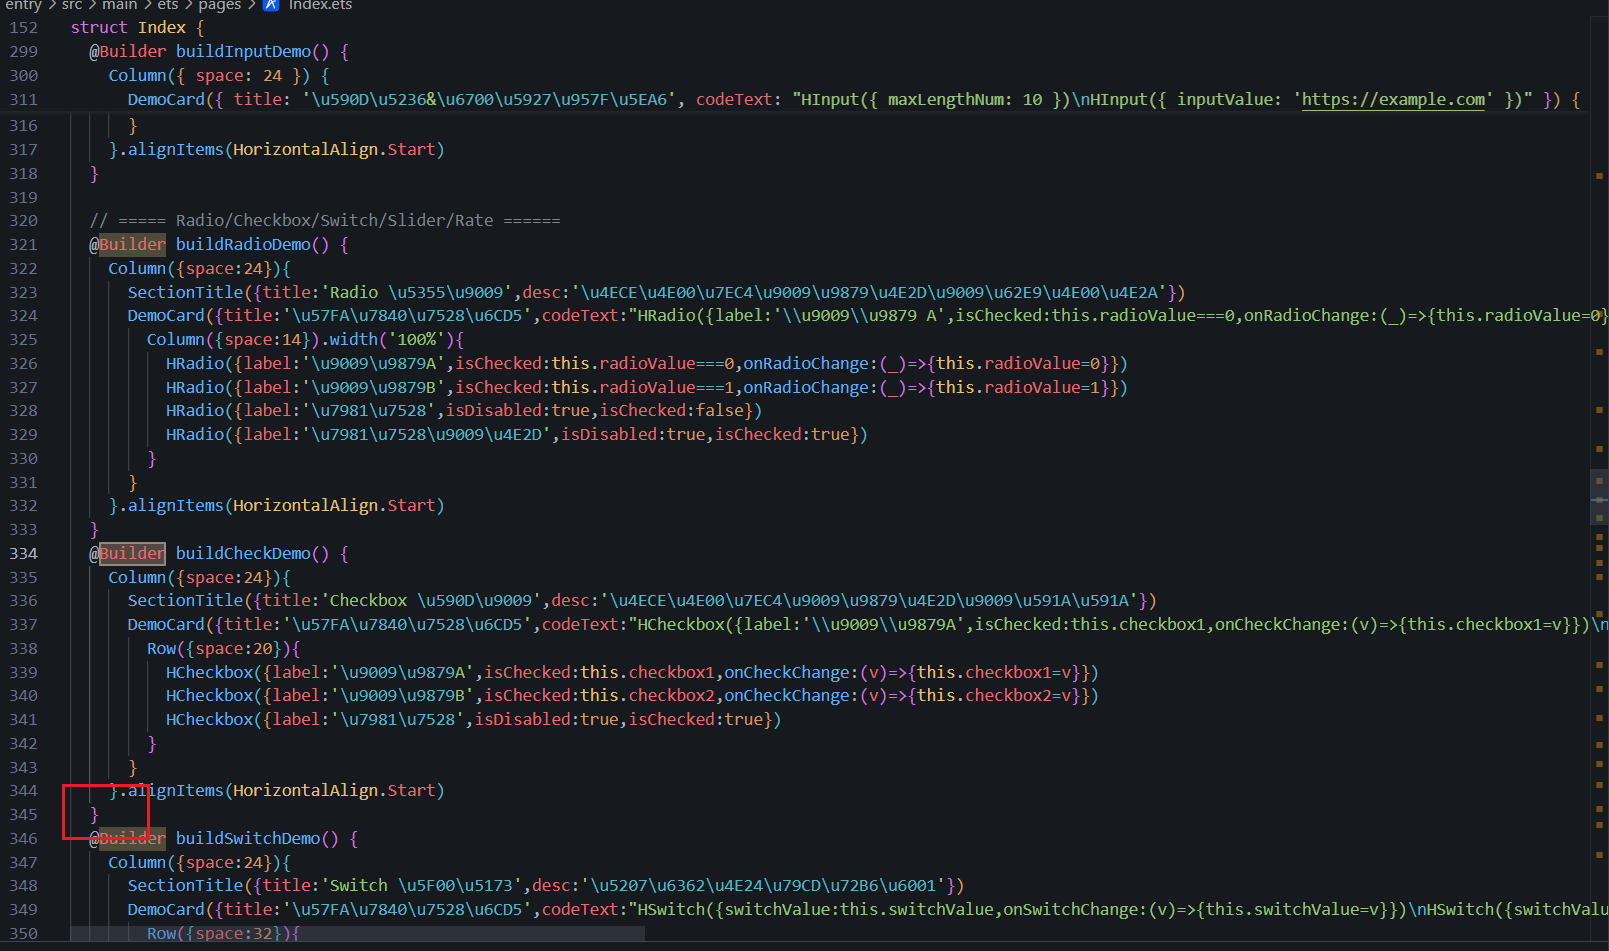Click 'buildSwitchDemo' function name
This screenshot has height=951, width=1609.
248,838
